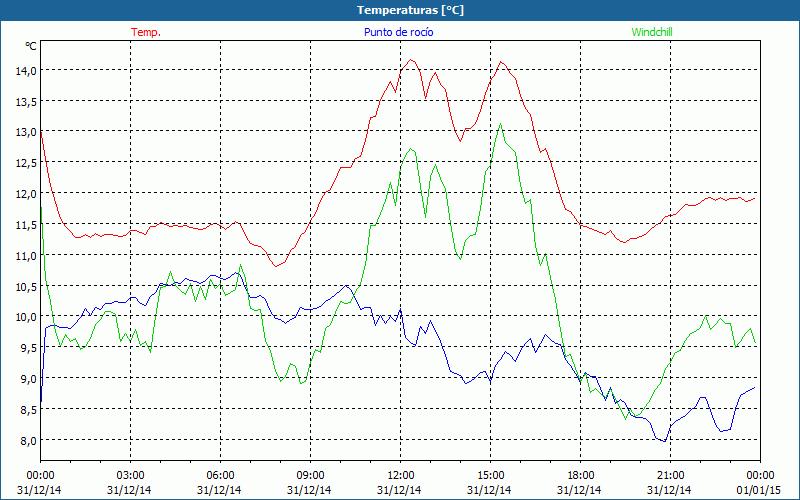Click the 06:00 time axis label
The image size is (800, 500).
coord(220,476)
